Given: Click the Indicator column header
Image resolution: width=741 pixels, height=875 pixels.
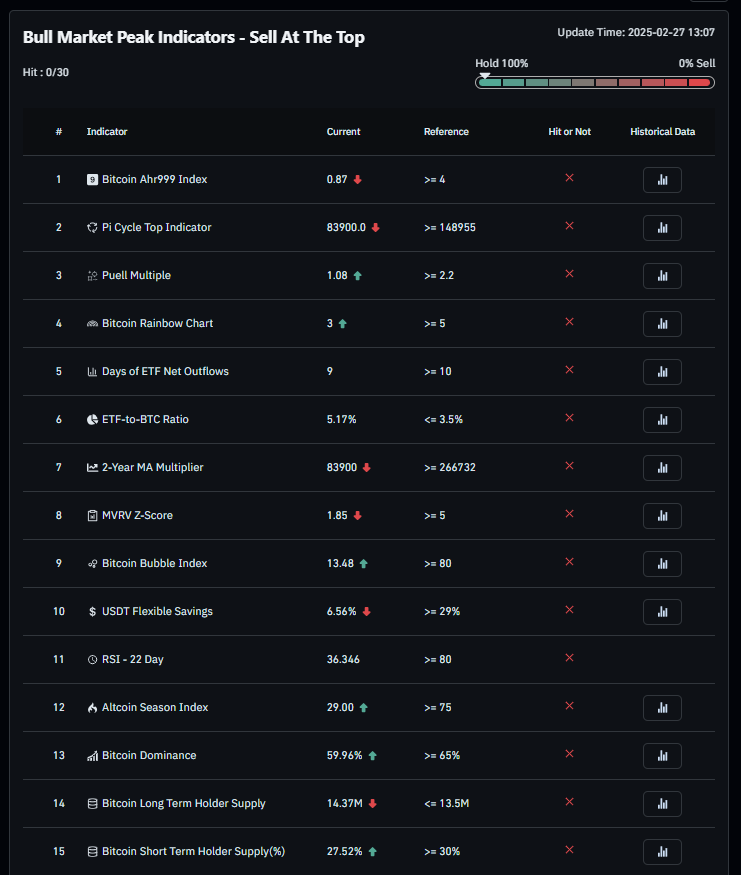Looking at the screenshot, I should [107, 132].
